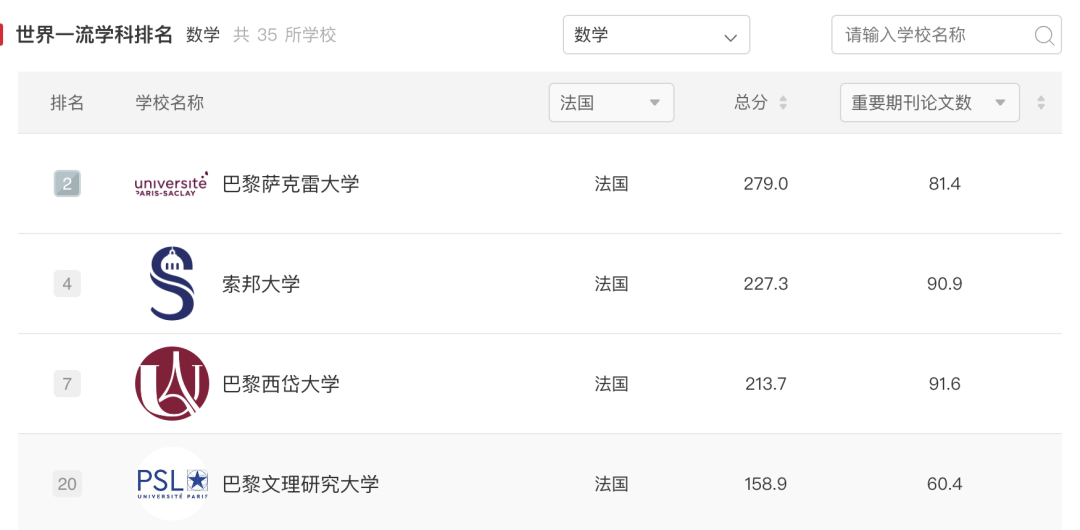Expand the 重要期刊论文数 indicator dropdown
This screenshot has width=1080, height=530.
pos(929,103)
